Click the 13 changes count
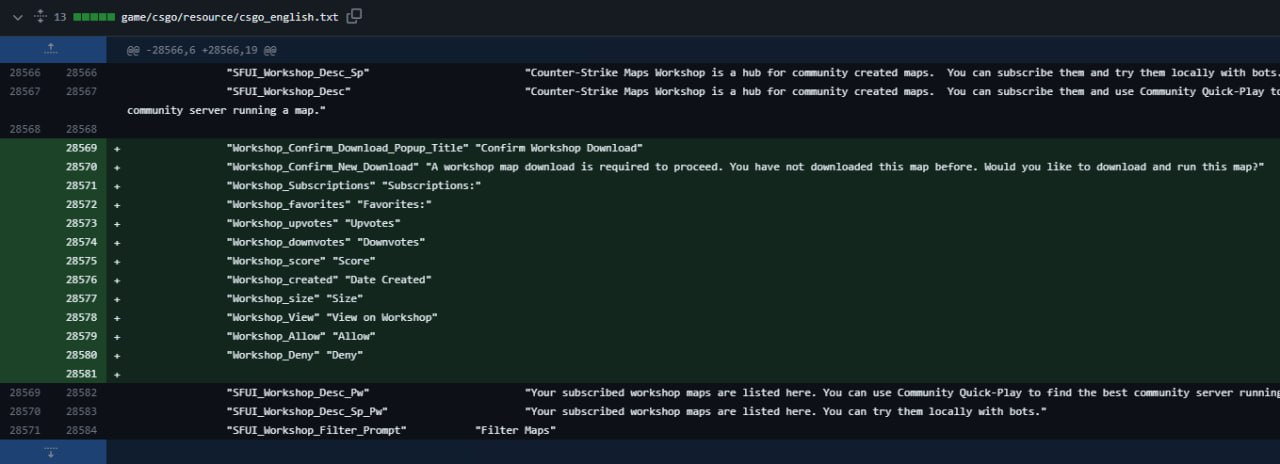The height and width of the screenshot is (464, 1280). tap(60, 17)
